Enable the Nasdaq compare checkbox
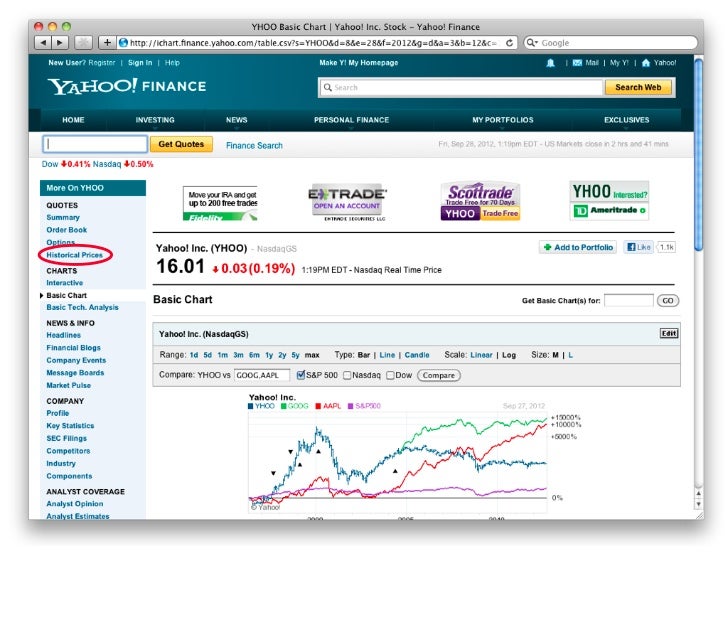 pos(347,375)
